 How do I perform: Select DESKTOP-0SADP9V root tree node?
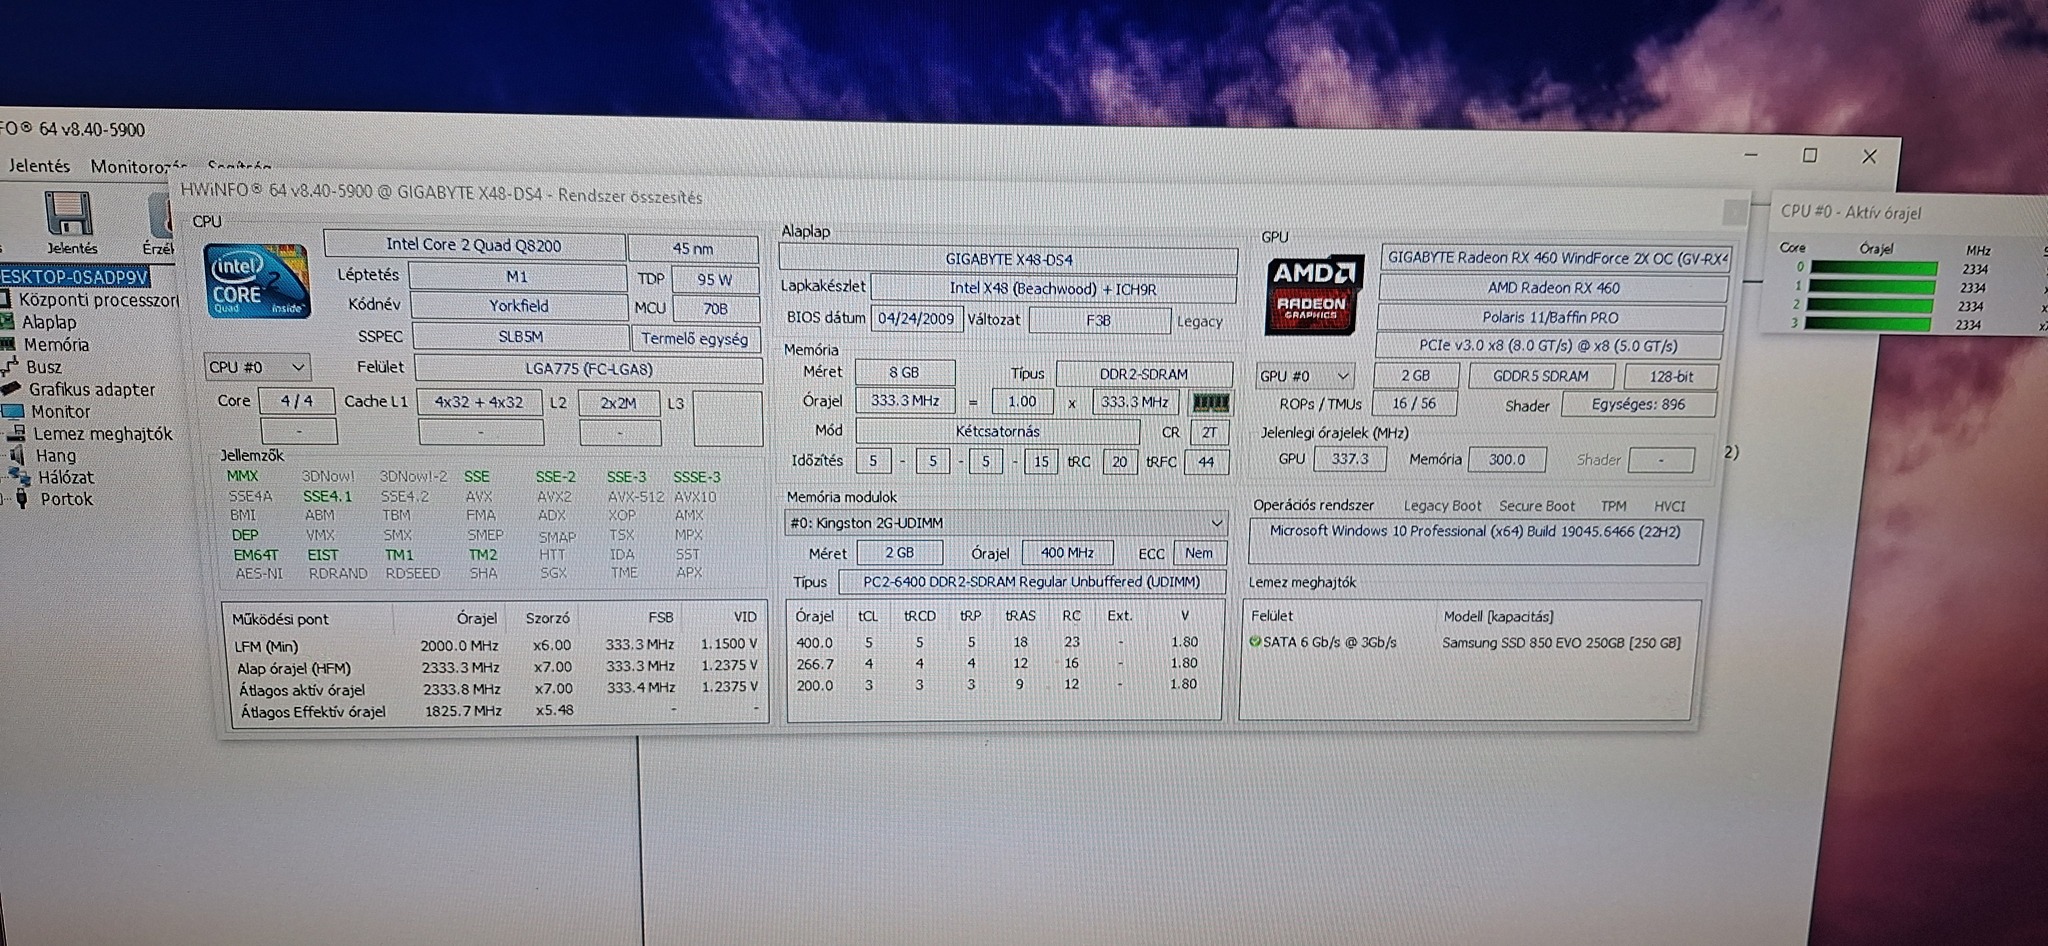click(x=74, y=277)
